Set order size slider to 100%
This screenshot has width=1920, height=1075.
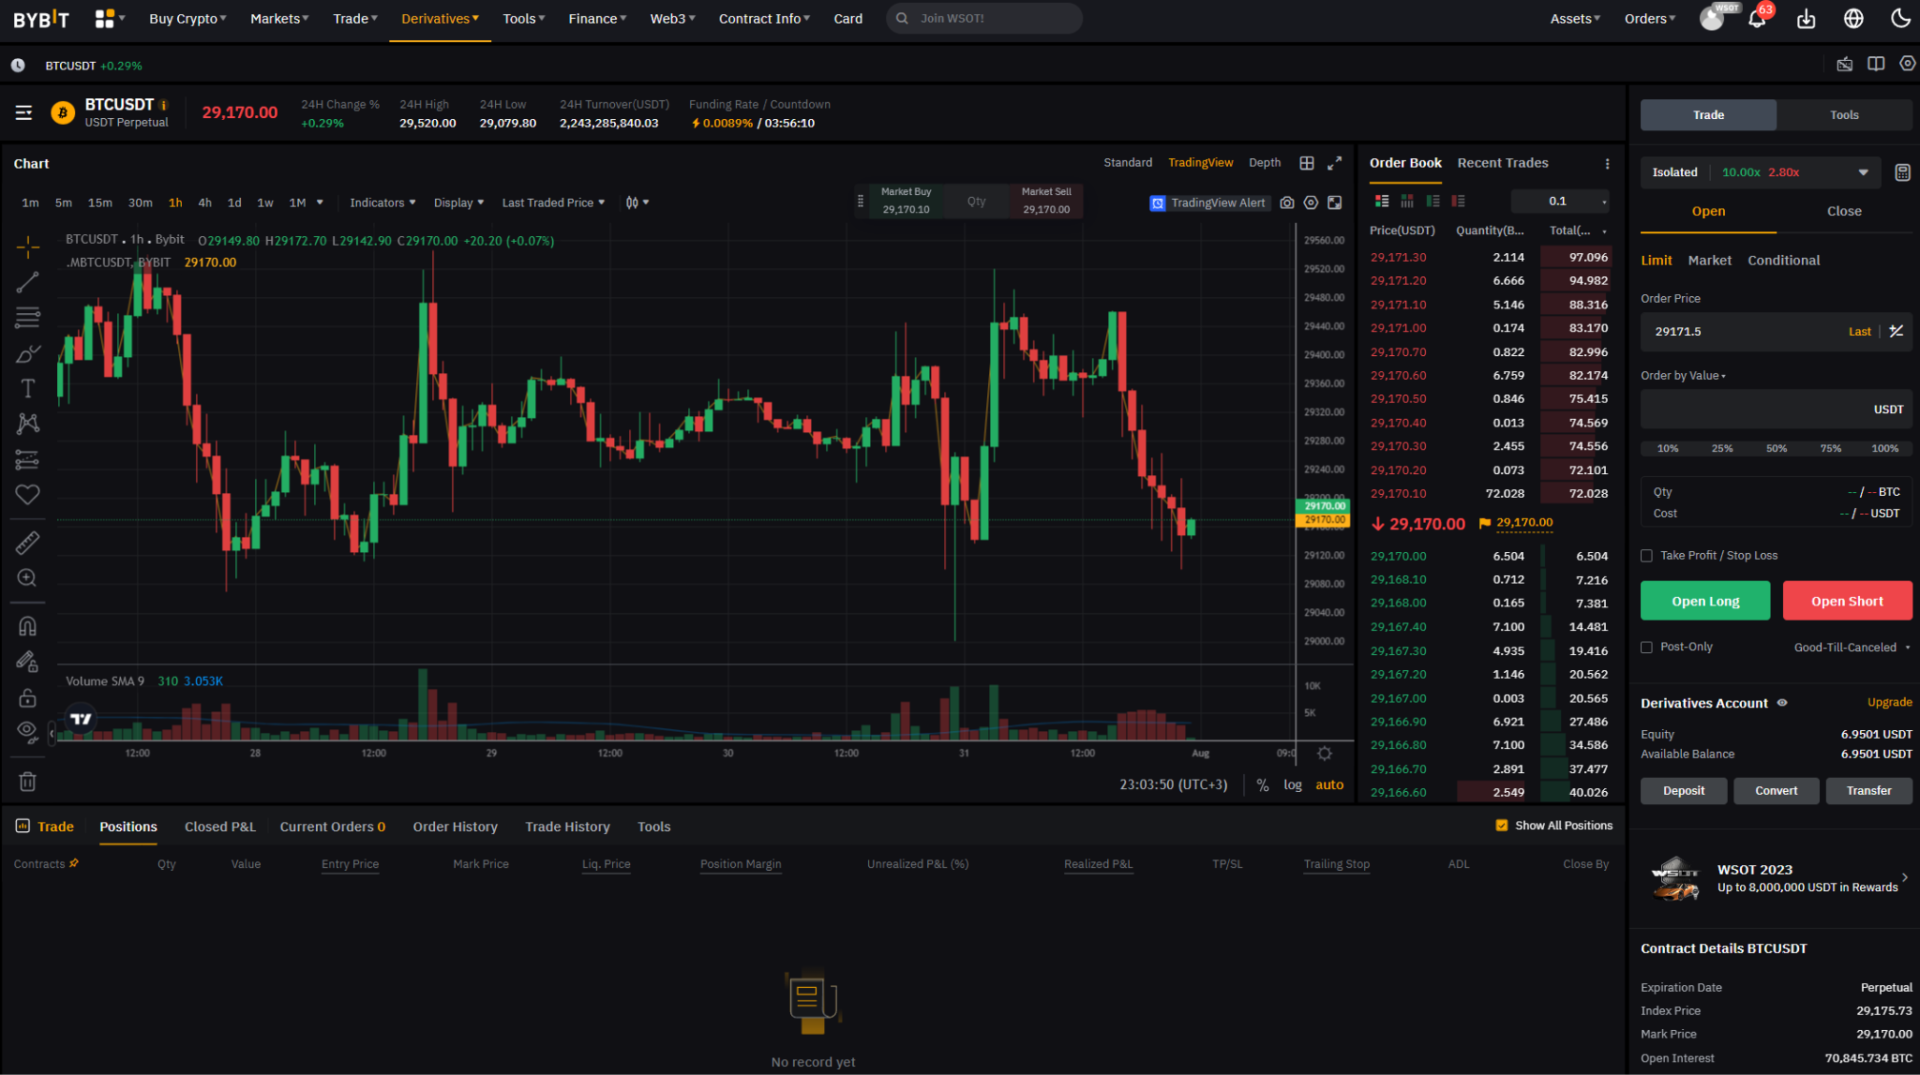click(1885, 448)
